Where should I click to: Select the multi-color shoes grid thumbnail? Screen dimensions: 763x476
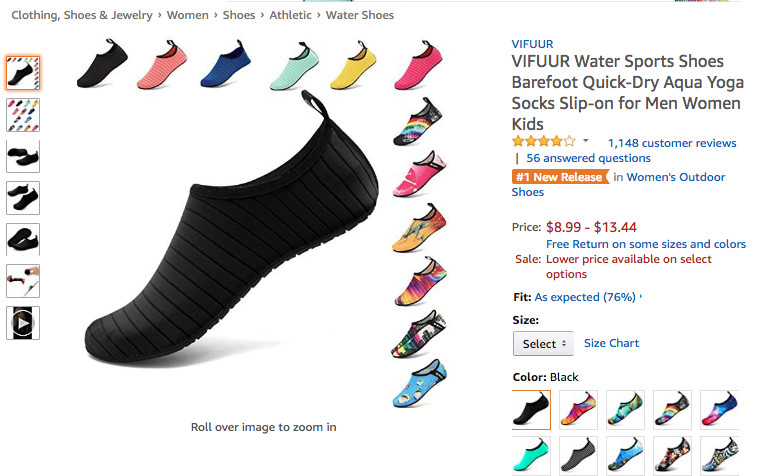click(23, 115)
